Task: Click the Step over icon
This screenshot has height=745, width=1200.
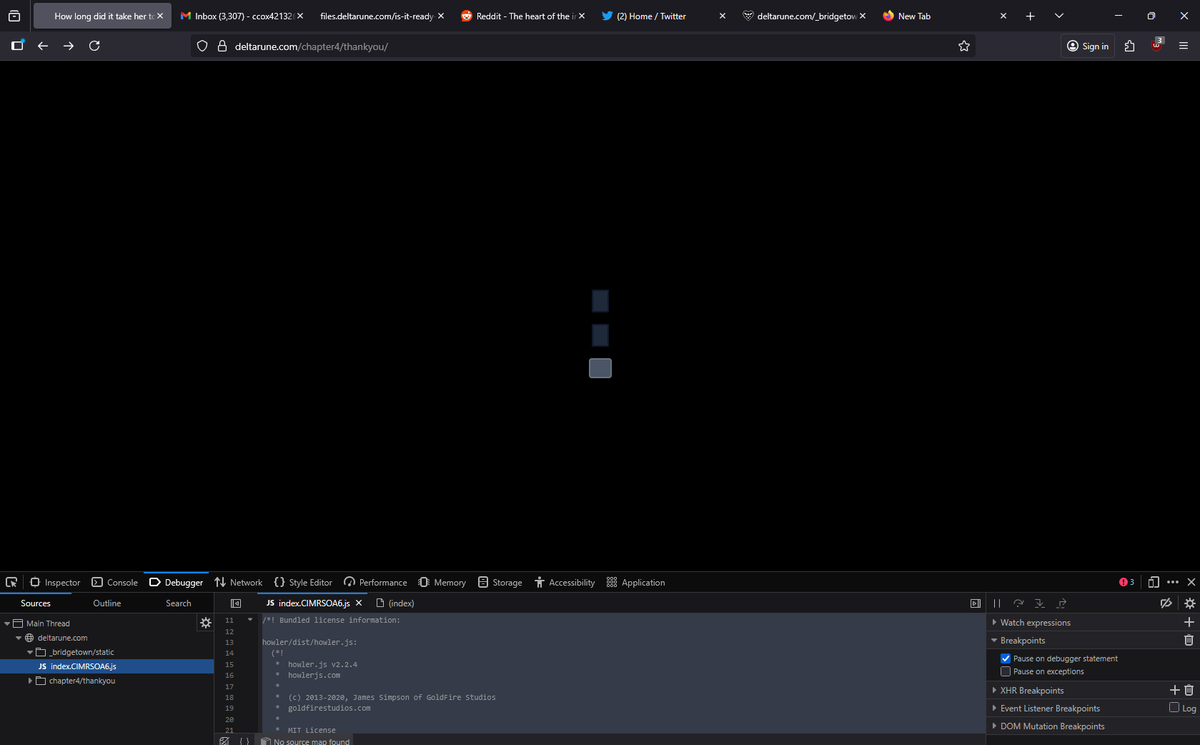Action: coord(1019,603)
